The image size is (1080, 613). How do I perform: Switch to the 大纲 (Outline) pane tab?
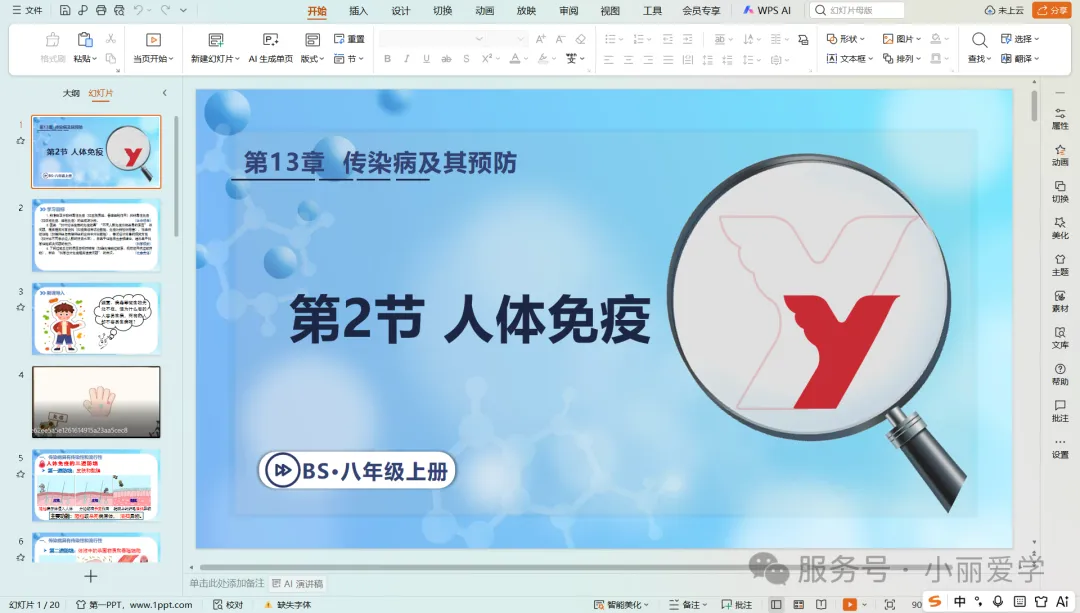tap(71, 93)
